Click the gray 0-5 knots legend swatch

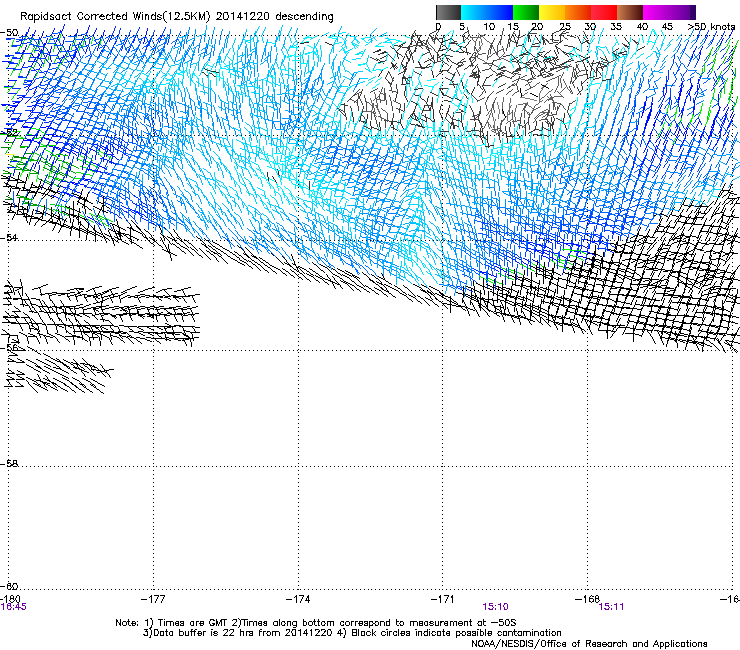tap(448, 12)
